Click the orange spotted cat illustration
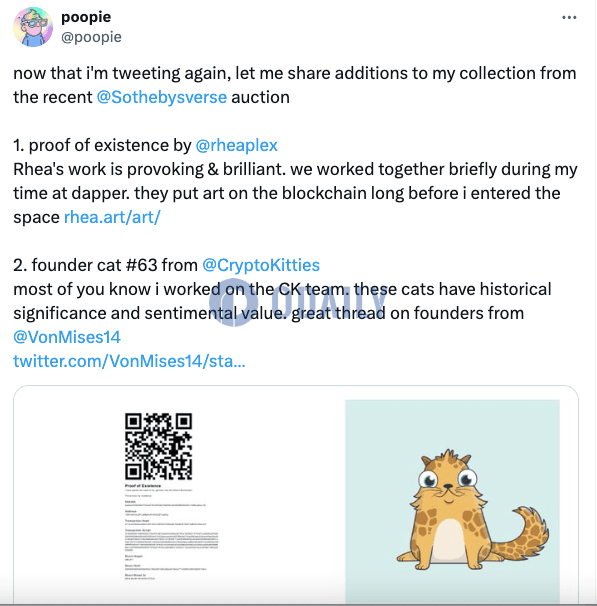The width and height of the screenshot is (597, 606). pyautogui.click(x=472, y=509)
